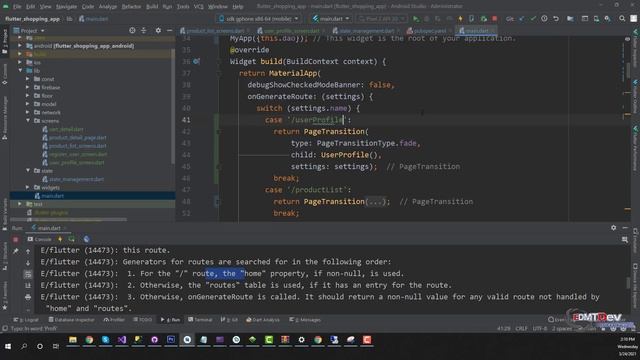Open the device selector dropdown
This screenshot has height=360, width=640.
click(259, 19)
